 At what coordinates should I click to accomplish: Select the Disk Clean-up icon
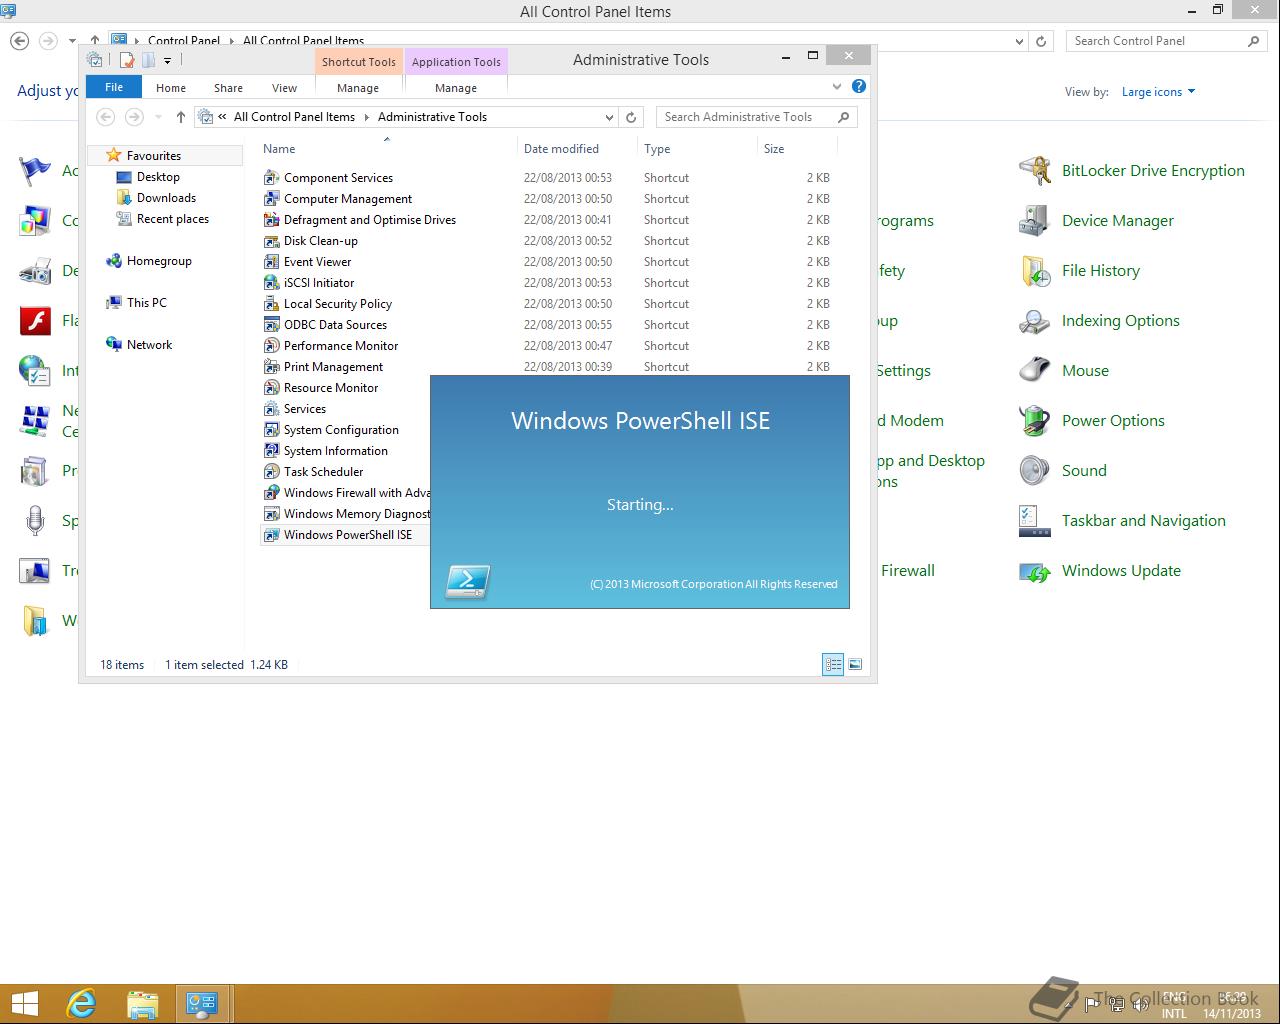click(x=271, y=241)
